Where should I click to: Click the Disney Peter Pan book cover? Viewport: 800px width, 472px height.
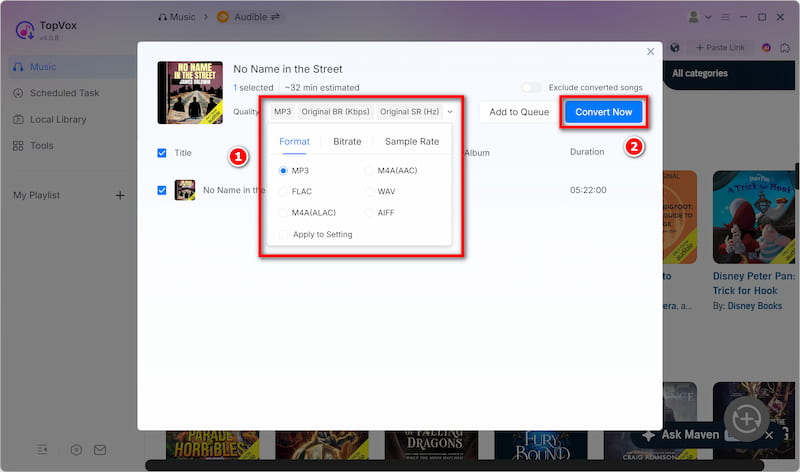click(754, 217)
